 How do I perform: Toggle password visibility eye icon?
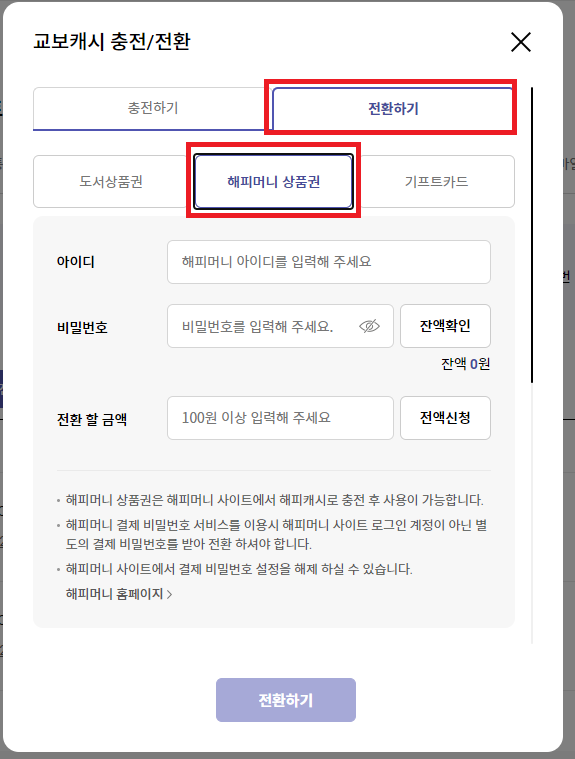coord(369,326)
